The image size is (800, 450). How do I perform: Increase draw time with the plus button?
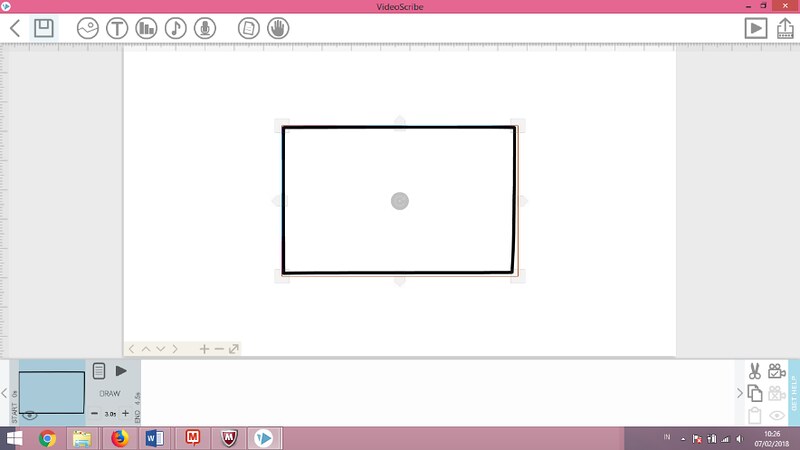click(126, 413)
